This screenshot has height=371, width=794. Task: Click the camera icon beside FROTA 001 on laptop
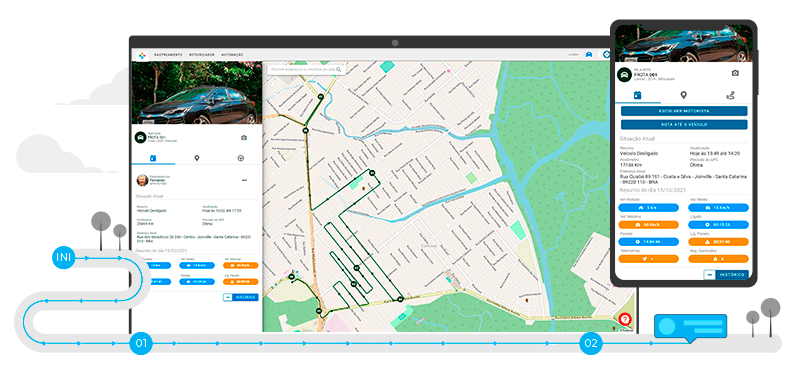(244, 138)
